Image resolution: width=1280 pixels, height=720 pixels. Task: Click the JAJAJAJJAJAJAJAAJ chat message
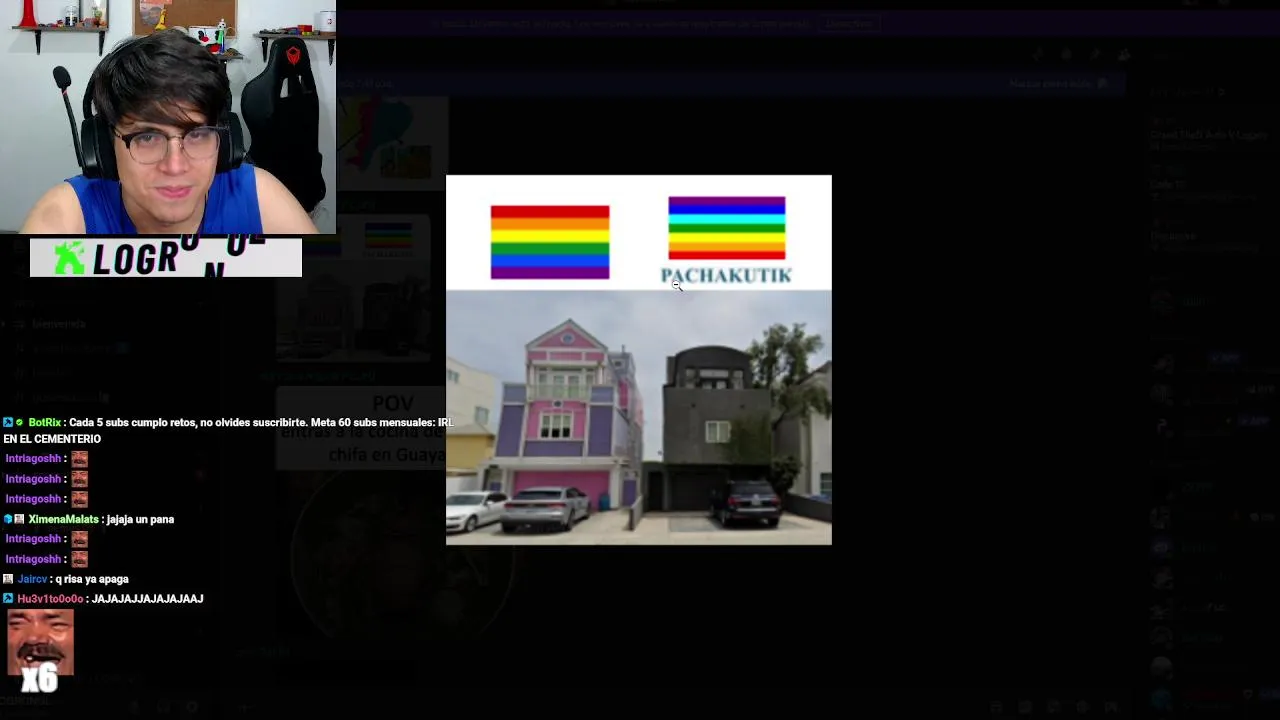pos(148,599)
